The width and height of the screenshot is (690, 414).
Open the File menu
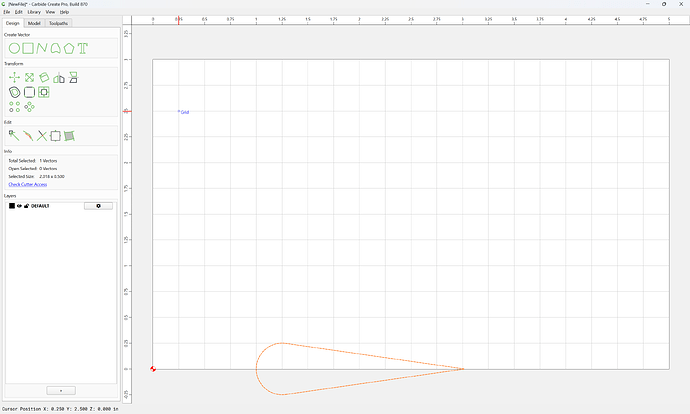[x=7, y=12]
